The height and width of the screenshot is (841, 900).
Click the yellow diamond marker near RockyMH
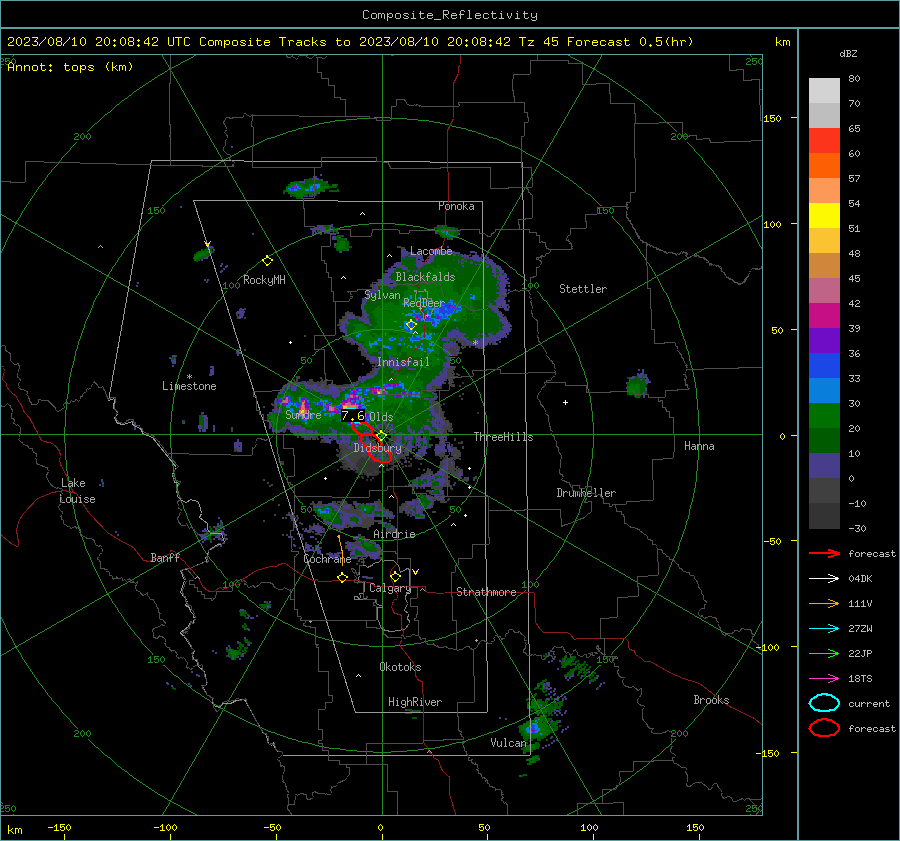267,261
